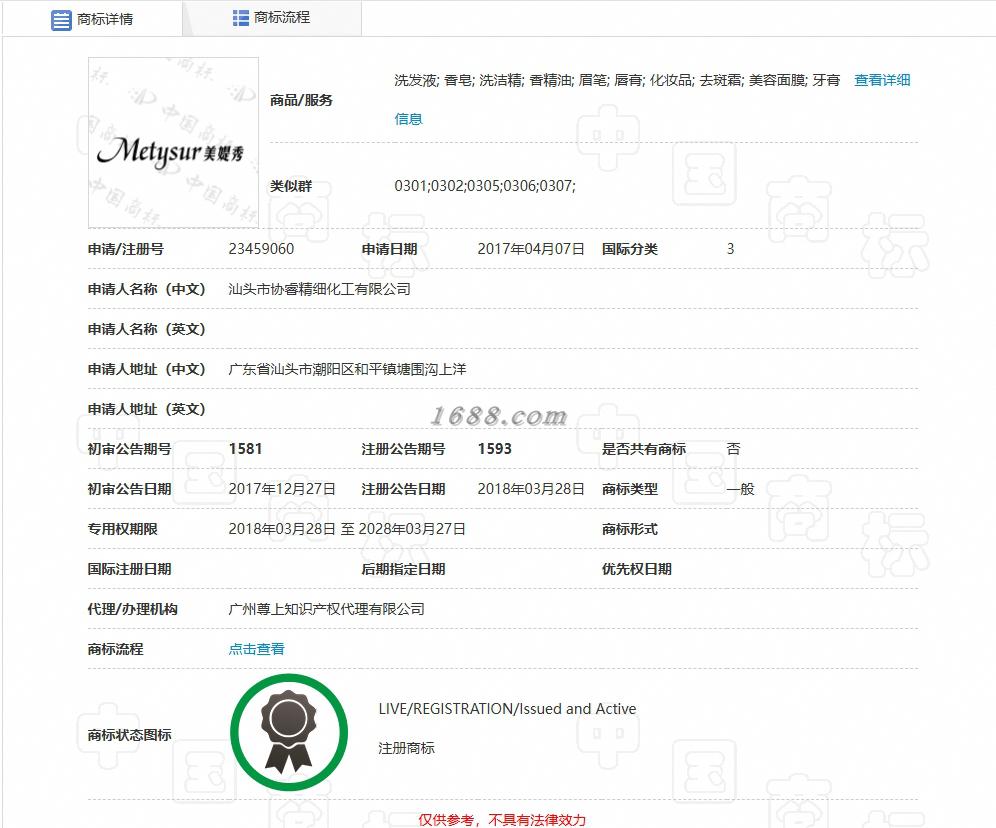
Task: Click the 商标形式 label
Action: point(629,529)
